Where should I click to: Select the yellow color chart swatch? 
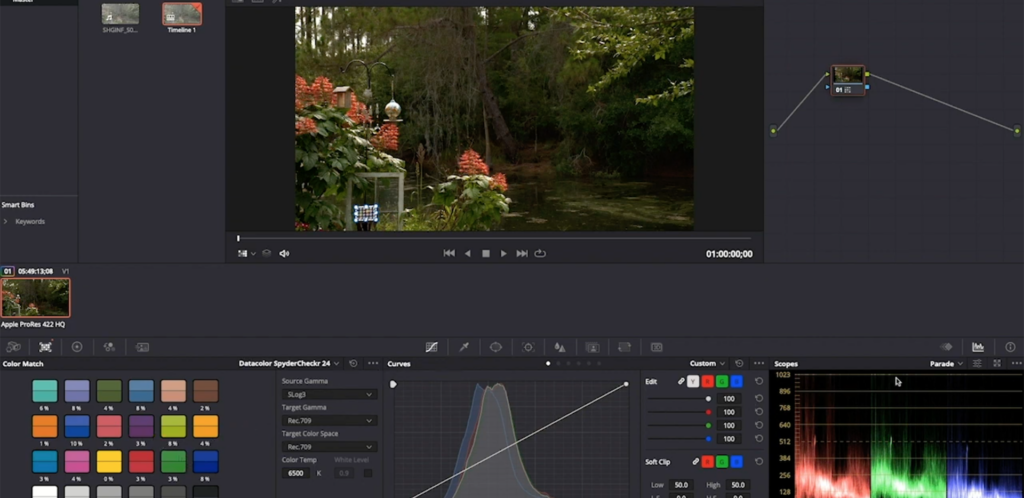coord(109,462)
